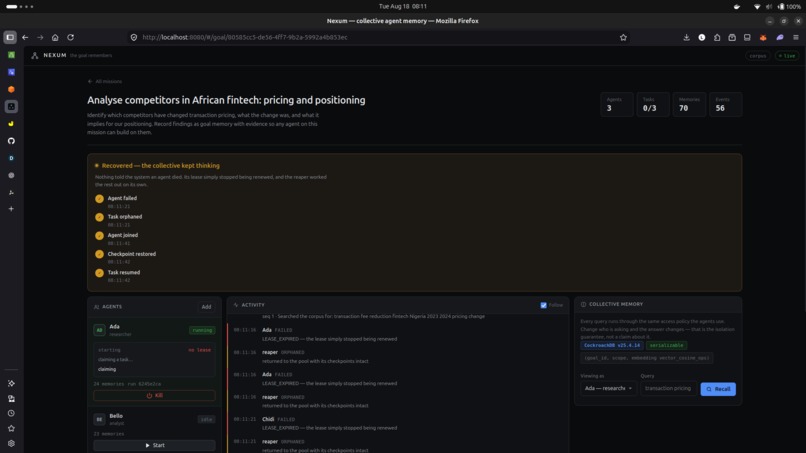
Task: Click the white clock extension icon
Action: click(x=702, y=37)
